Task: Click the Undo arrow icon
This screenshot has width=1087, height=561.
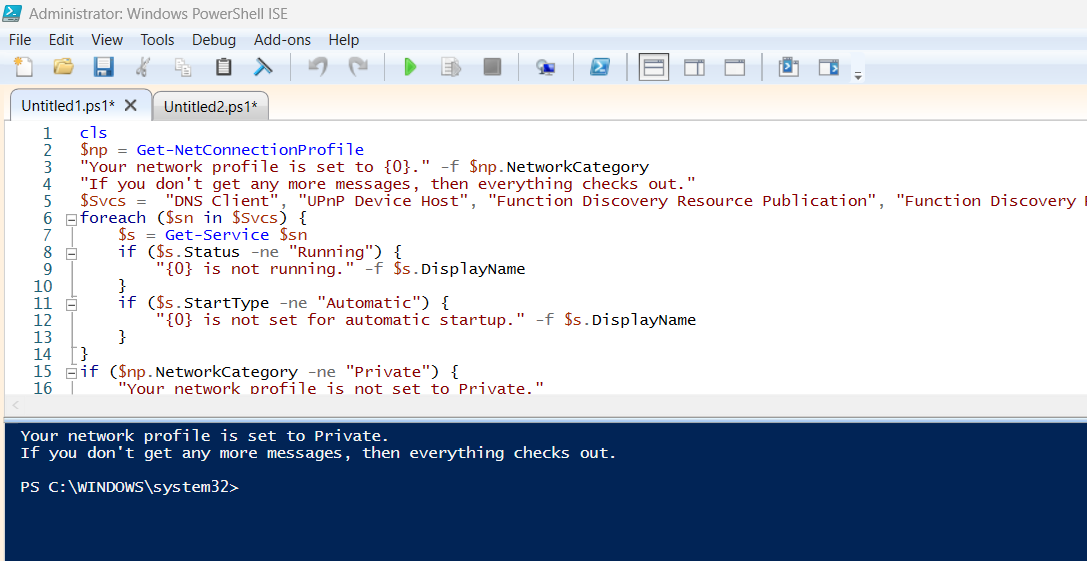Action: click(318, 67)
